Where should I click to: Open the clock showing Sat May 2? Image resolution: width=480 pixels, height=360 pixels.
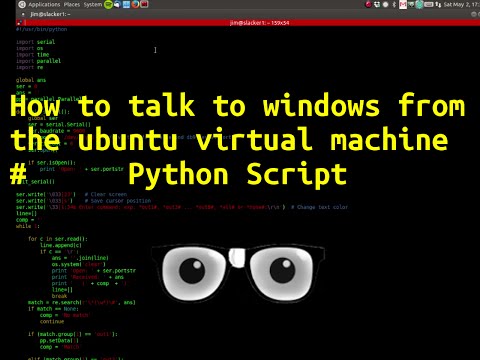(x=461, y=4)
